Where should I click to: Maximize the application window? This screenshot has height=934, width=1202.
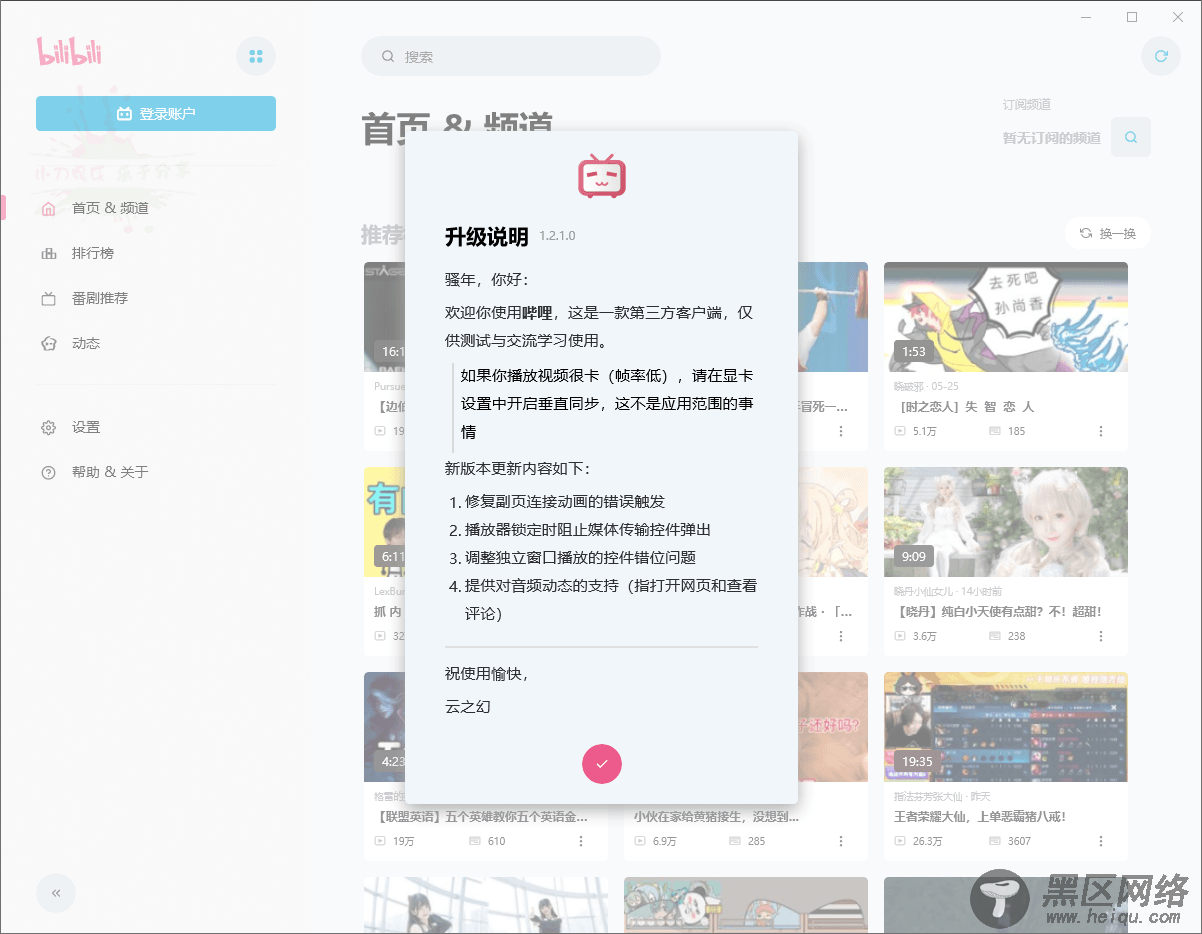click(x=1132, y=17)
